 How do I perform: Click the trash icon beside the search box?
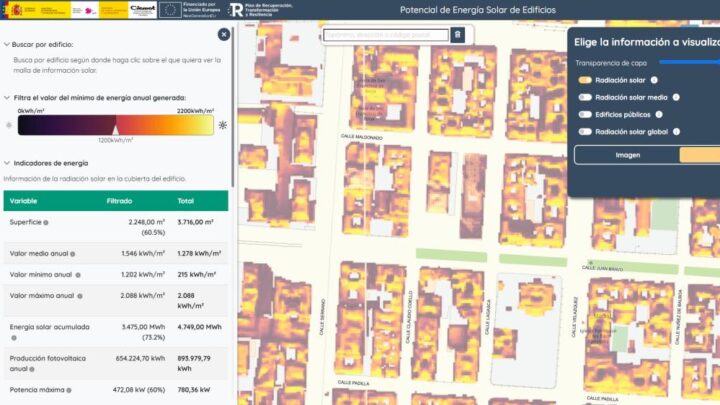pos(457,35)
